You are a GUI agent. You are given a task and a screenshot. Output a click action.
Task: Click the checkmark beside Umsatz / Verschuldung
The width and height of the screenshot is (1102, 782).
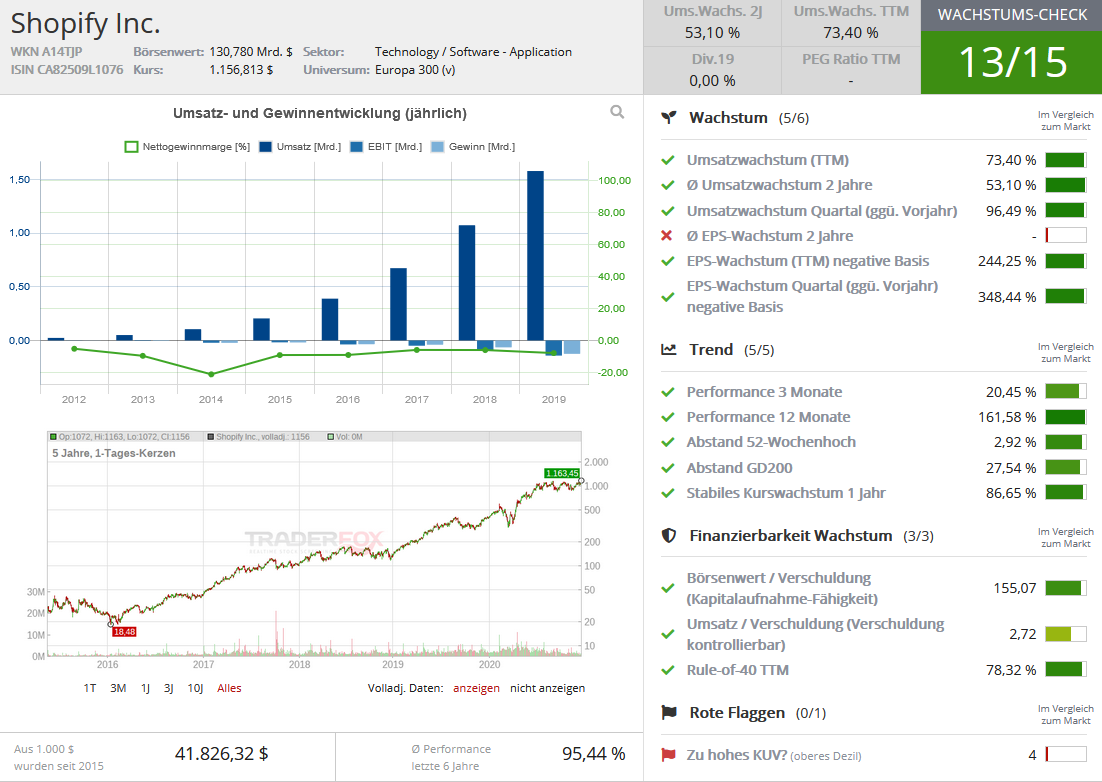(x=668, y=634)
